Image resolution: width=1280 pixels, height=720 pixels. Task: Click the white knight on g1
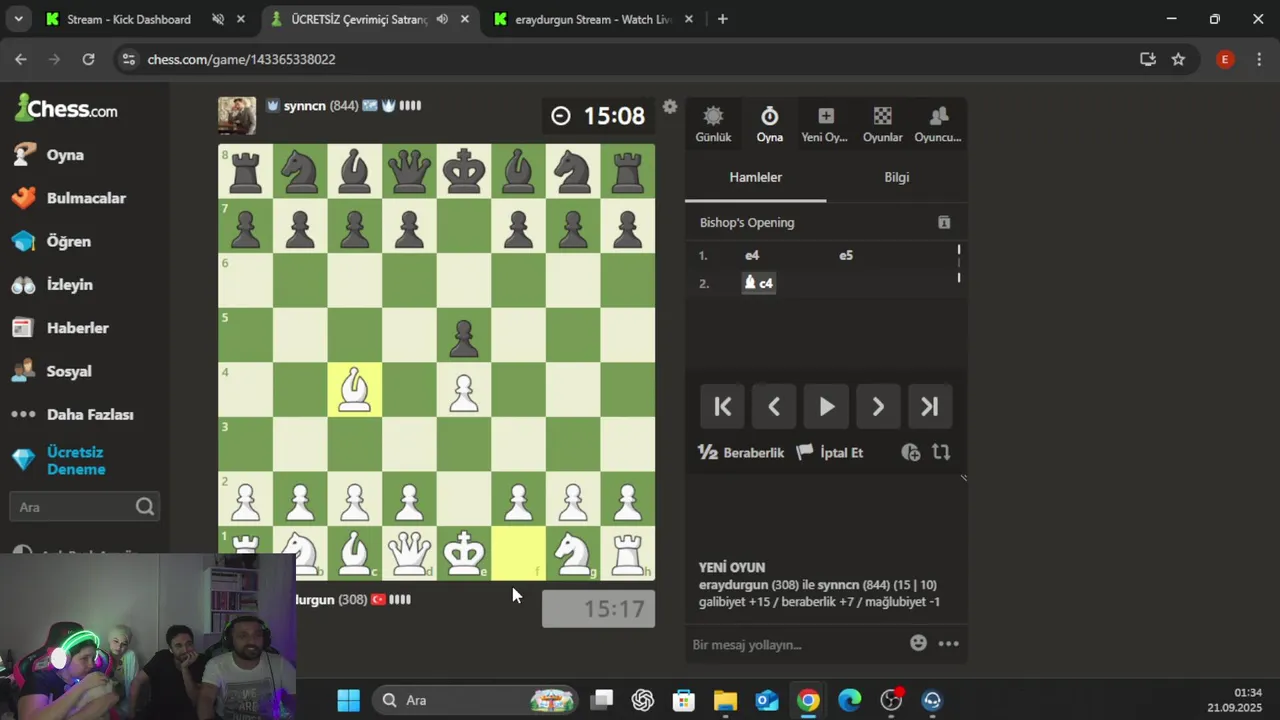[573, 553]
